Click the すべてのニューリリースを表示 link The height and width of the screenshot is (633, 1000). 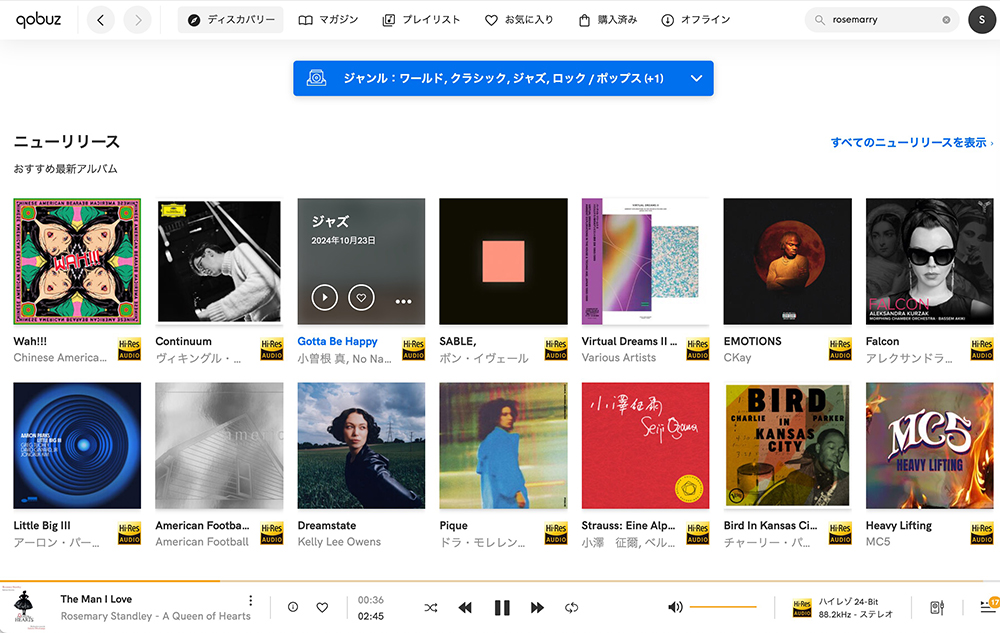pyautogui.click(x=912, y=142)
